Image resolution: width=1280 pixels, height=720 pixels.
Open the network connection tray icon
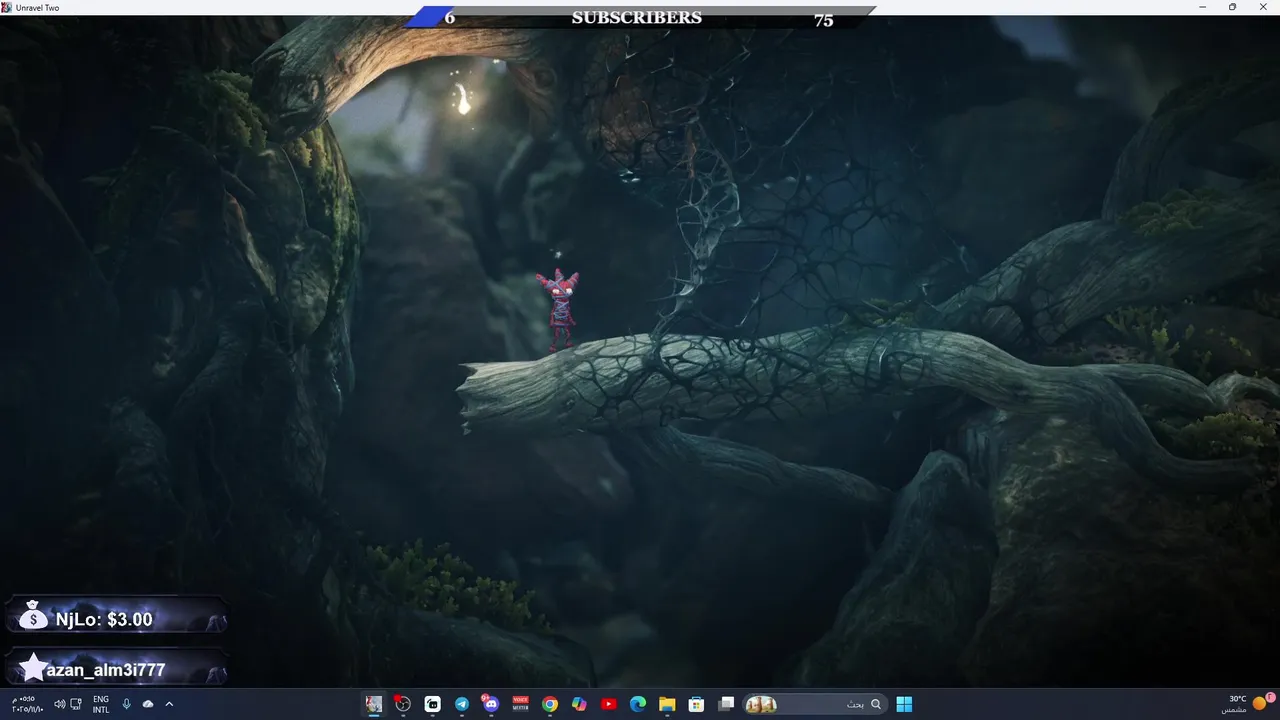pos(76,704)
